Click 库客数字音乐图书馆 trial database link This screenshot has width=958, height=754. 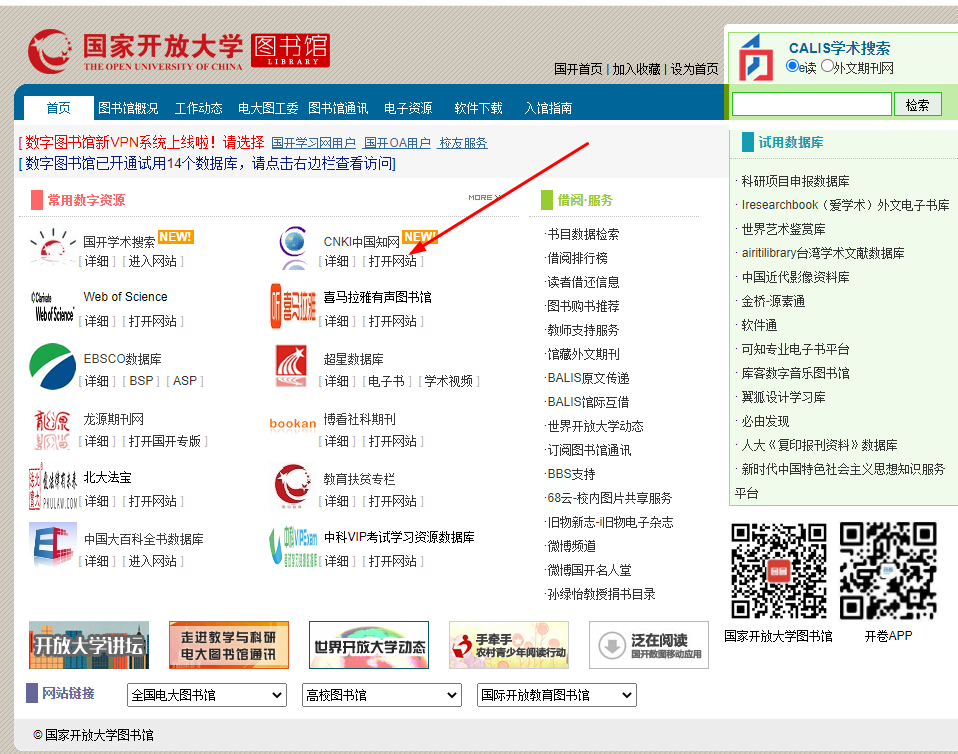click(795, 373)
